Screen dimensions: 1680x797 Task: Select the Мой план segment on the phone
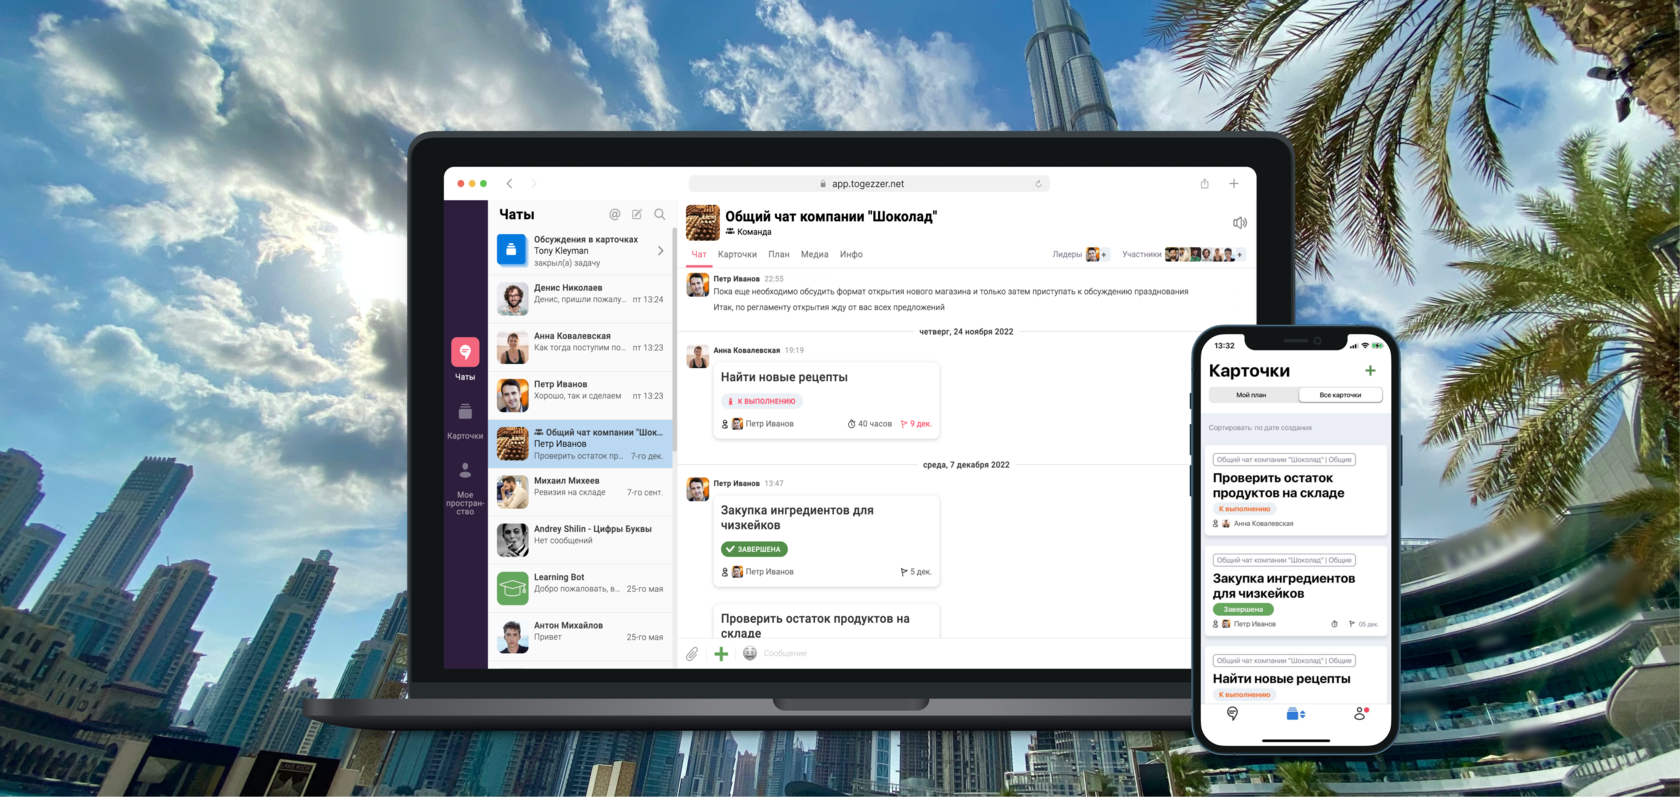(x=1251, y=395)
